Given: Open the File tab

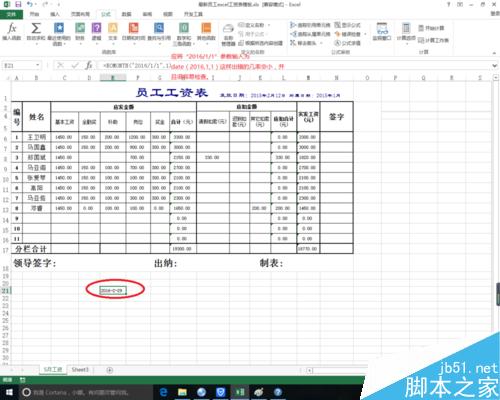Looking at the screenshot, I should pos(11,14).
